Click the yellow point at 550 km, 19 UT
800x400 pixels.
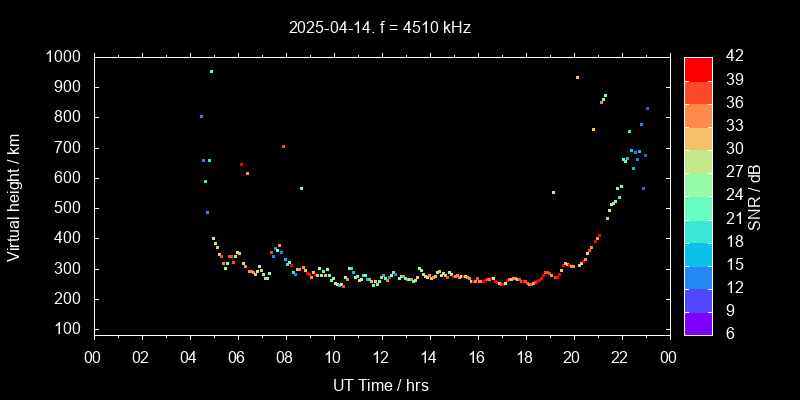pyautogui.click(x=553, y=192)
